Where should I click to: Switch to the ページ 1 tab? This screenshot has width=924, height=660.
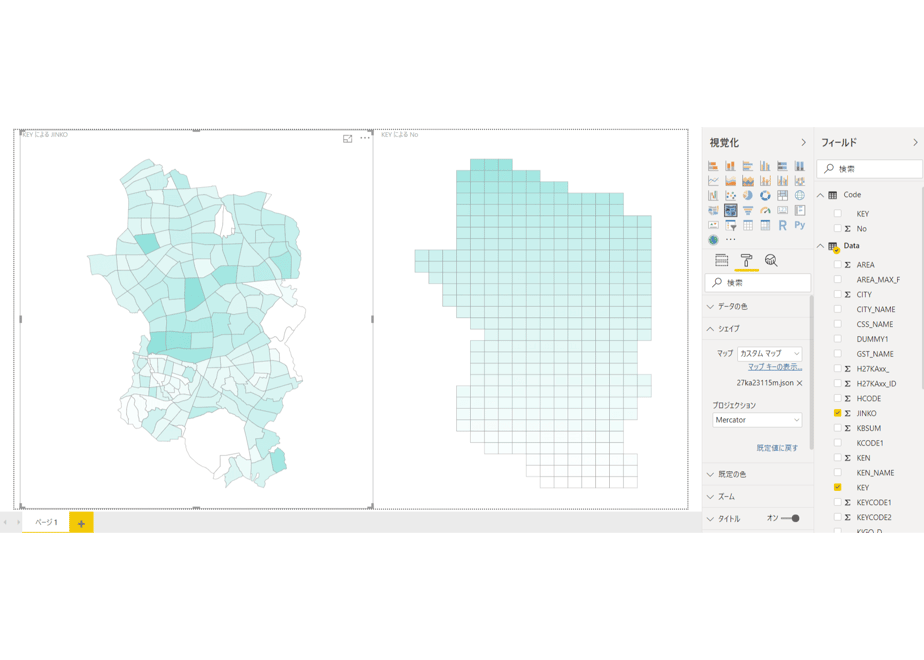tap(46, 522)
